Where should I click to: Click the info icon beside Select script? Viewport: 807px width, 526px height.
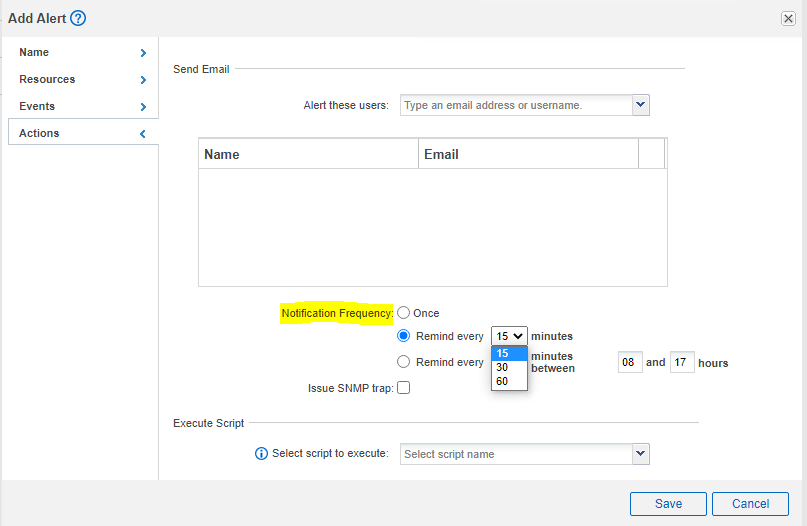point(262,453)
